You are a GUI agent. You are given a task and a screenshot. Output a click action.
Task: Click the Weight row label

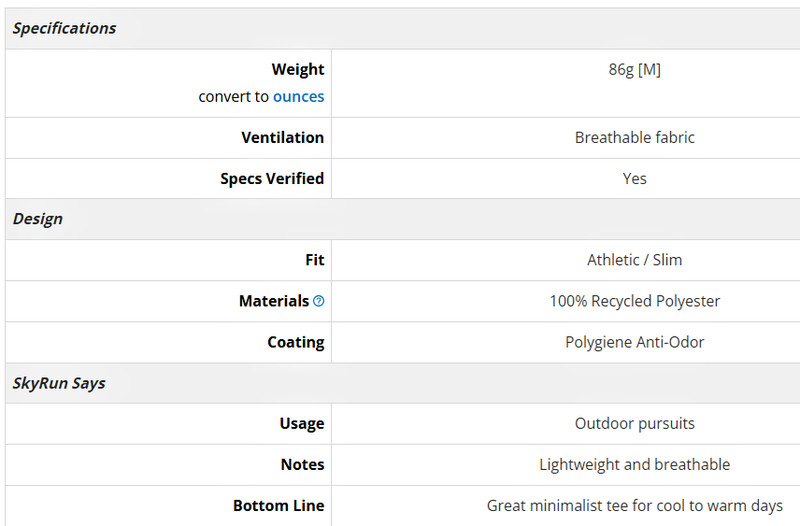point(298,69)
